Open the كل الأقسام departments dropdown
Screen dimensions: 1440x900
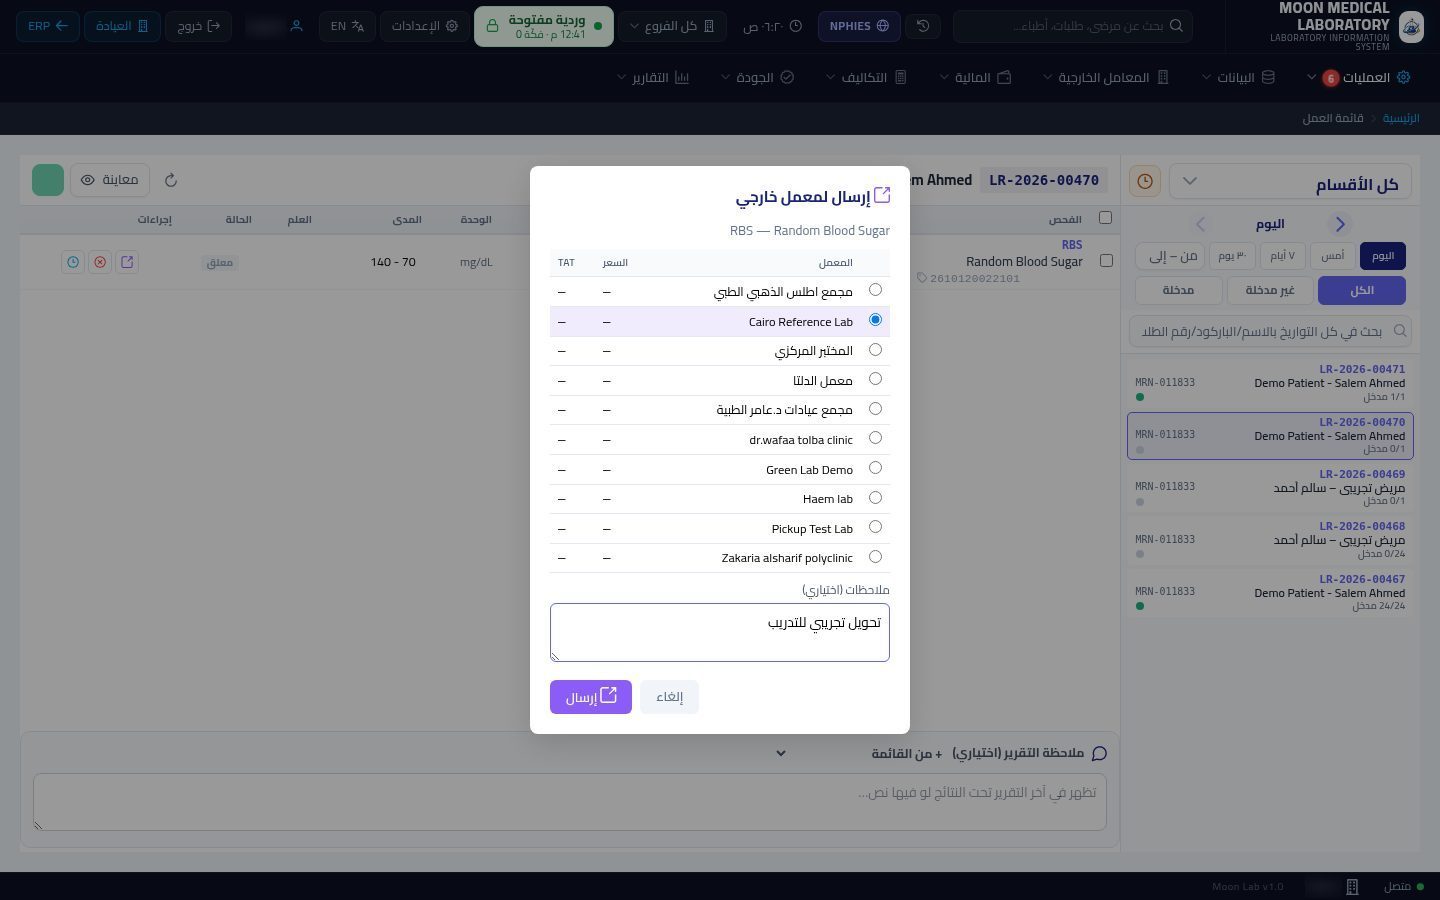coord(1290,181)
